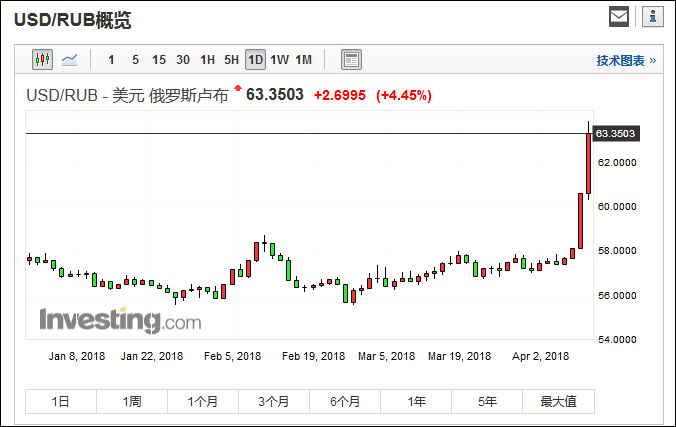
Task: Select the 1个月 range tab
Action: (203, 402)
